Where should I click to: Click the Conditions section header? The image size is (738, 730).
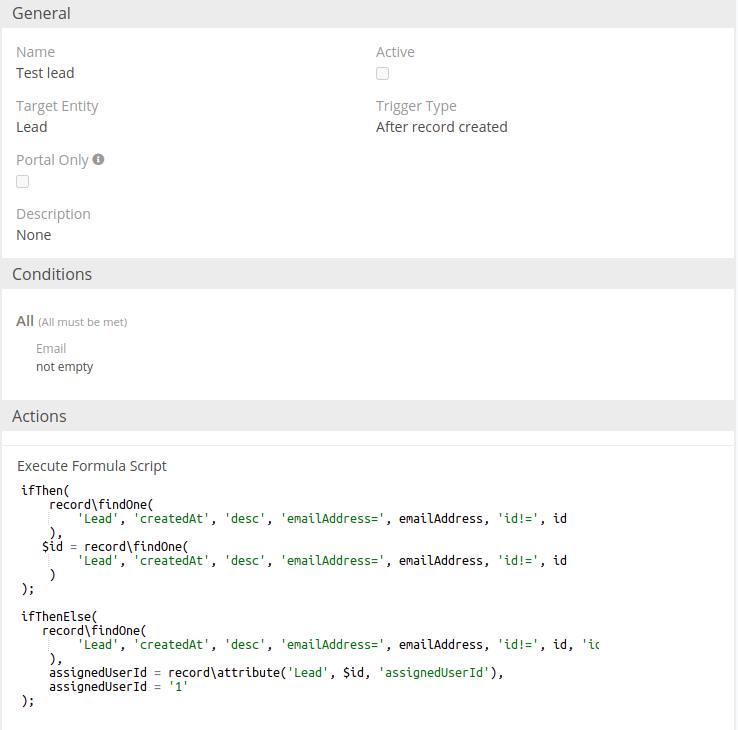52,274
